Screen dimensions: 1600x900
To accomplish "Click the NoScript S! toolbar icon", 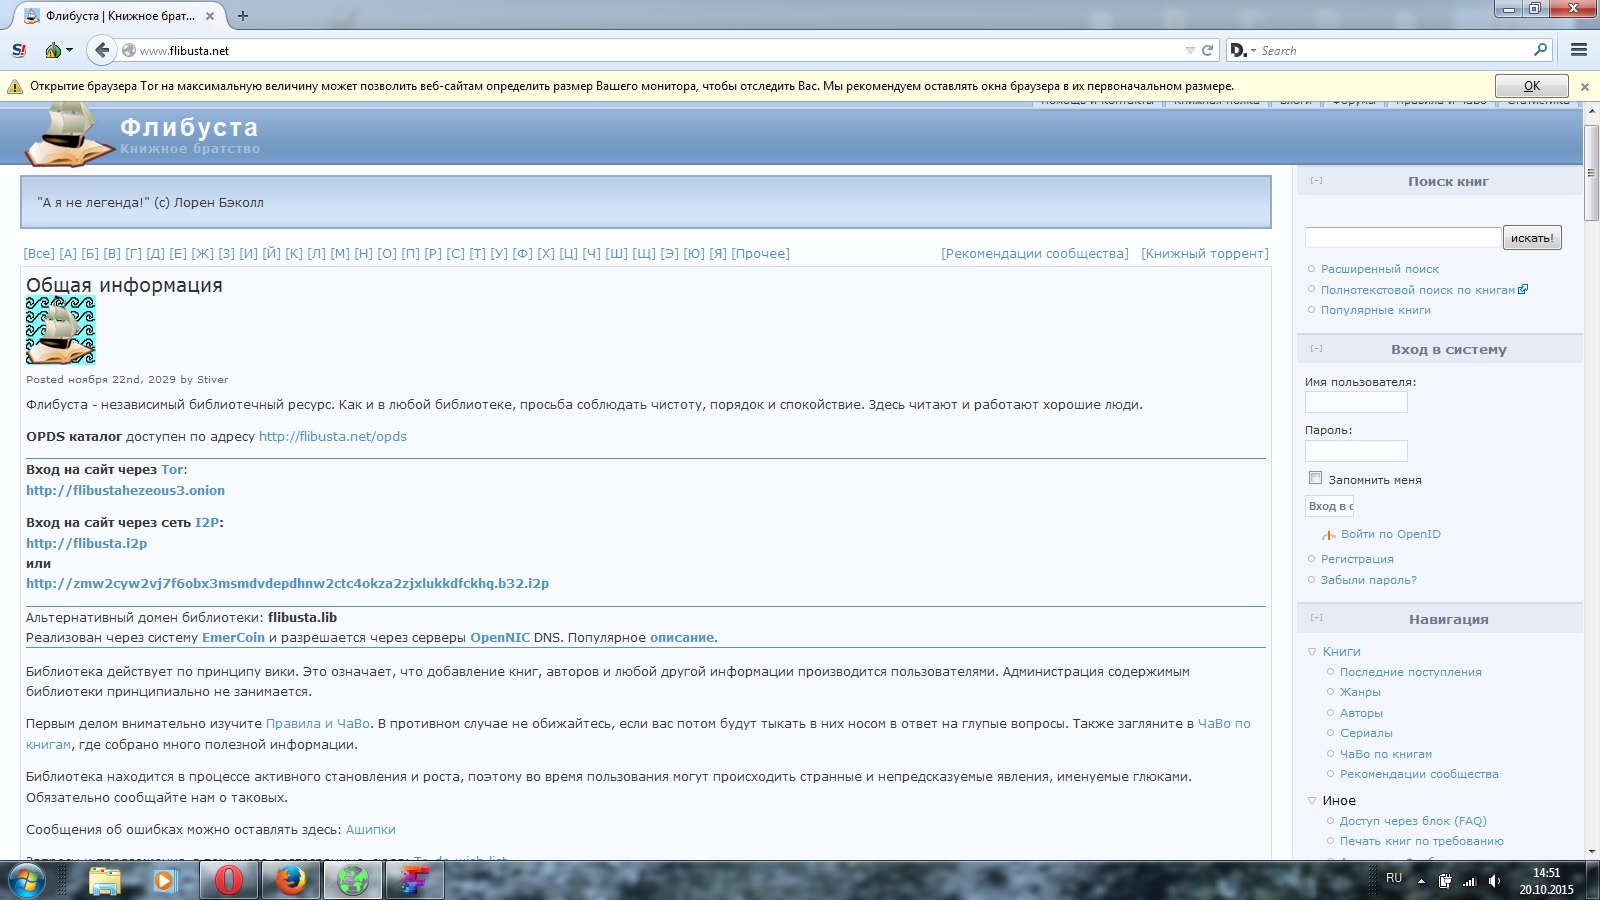I will pos(19,50).
